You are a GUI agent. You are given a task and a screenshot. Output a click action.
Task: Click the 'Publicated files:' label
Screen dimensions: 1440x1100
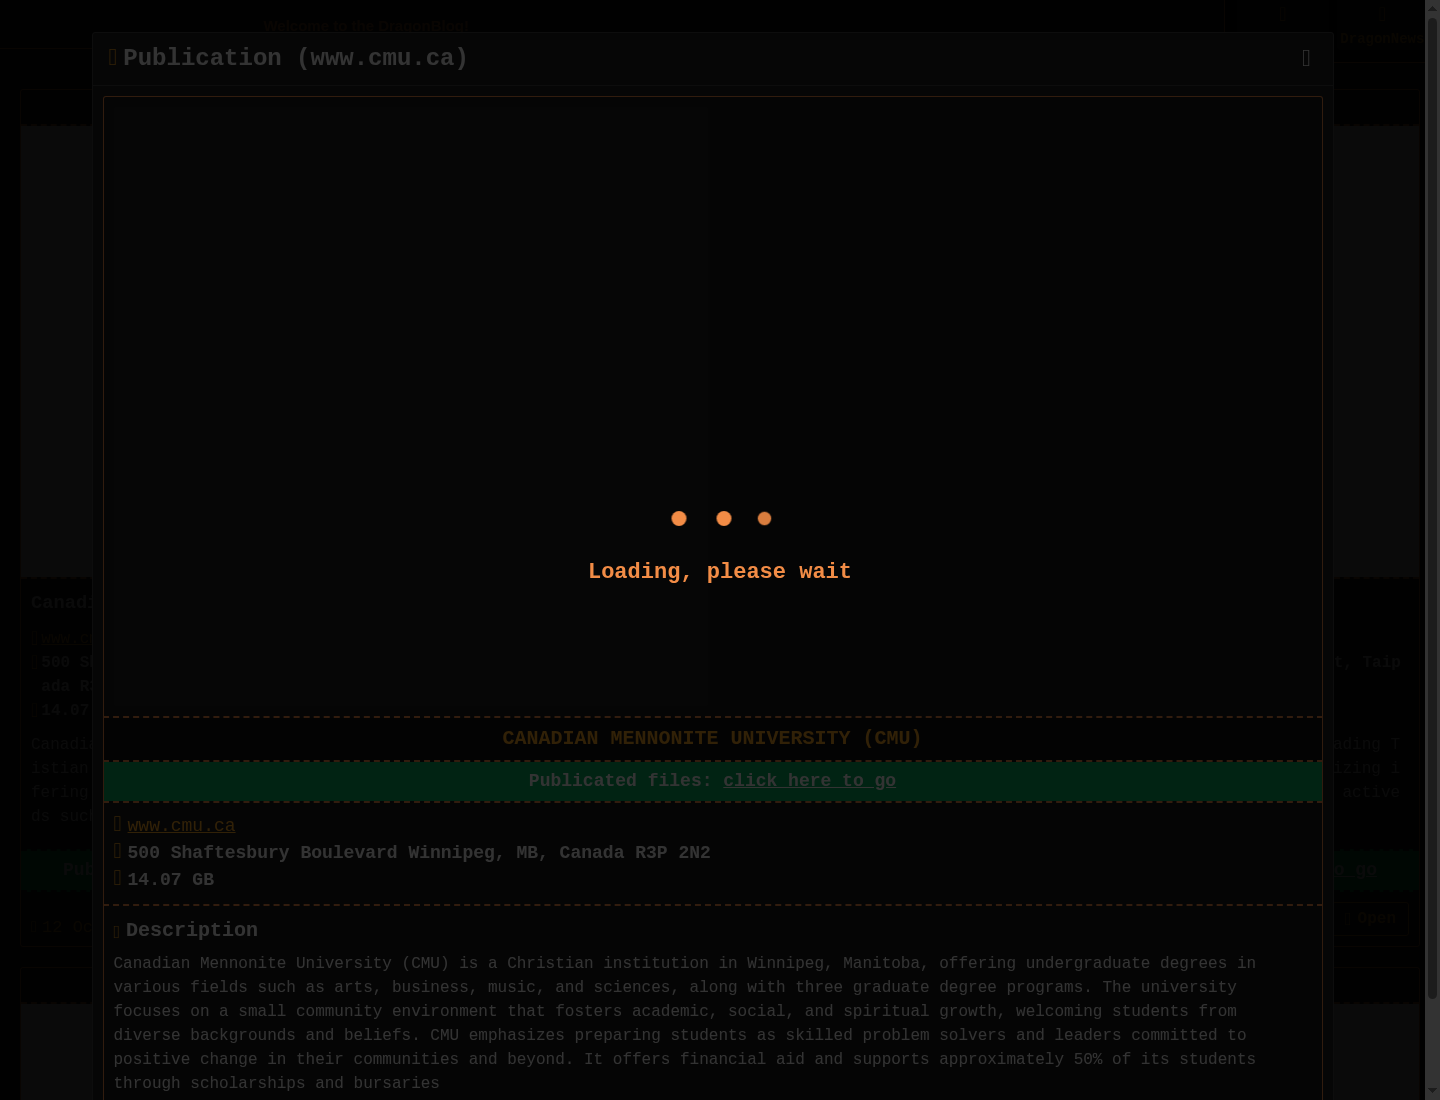point(620,780)
